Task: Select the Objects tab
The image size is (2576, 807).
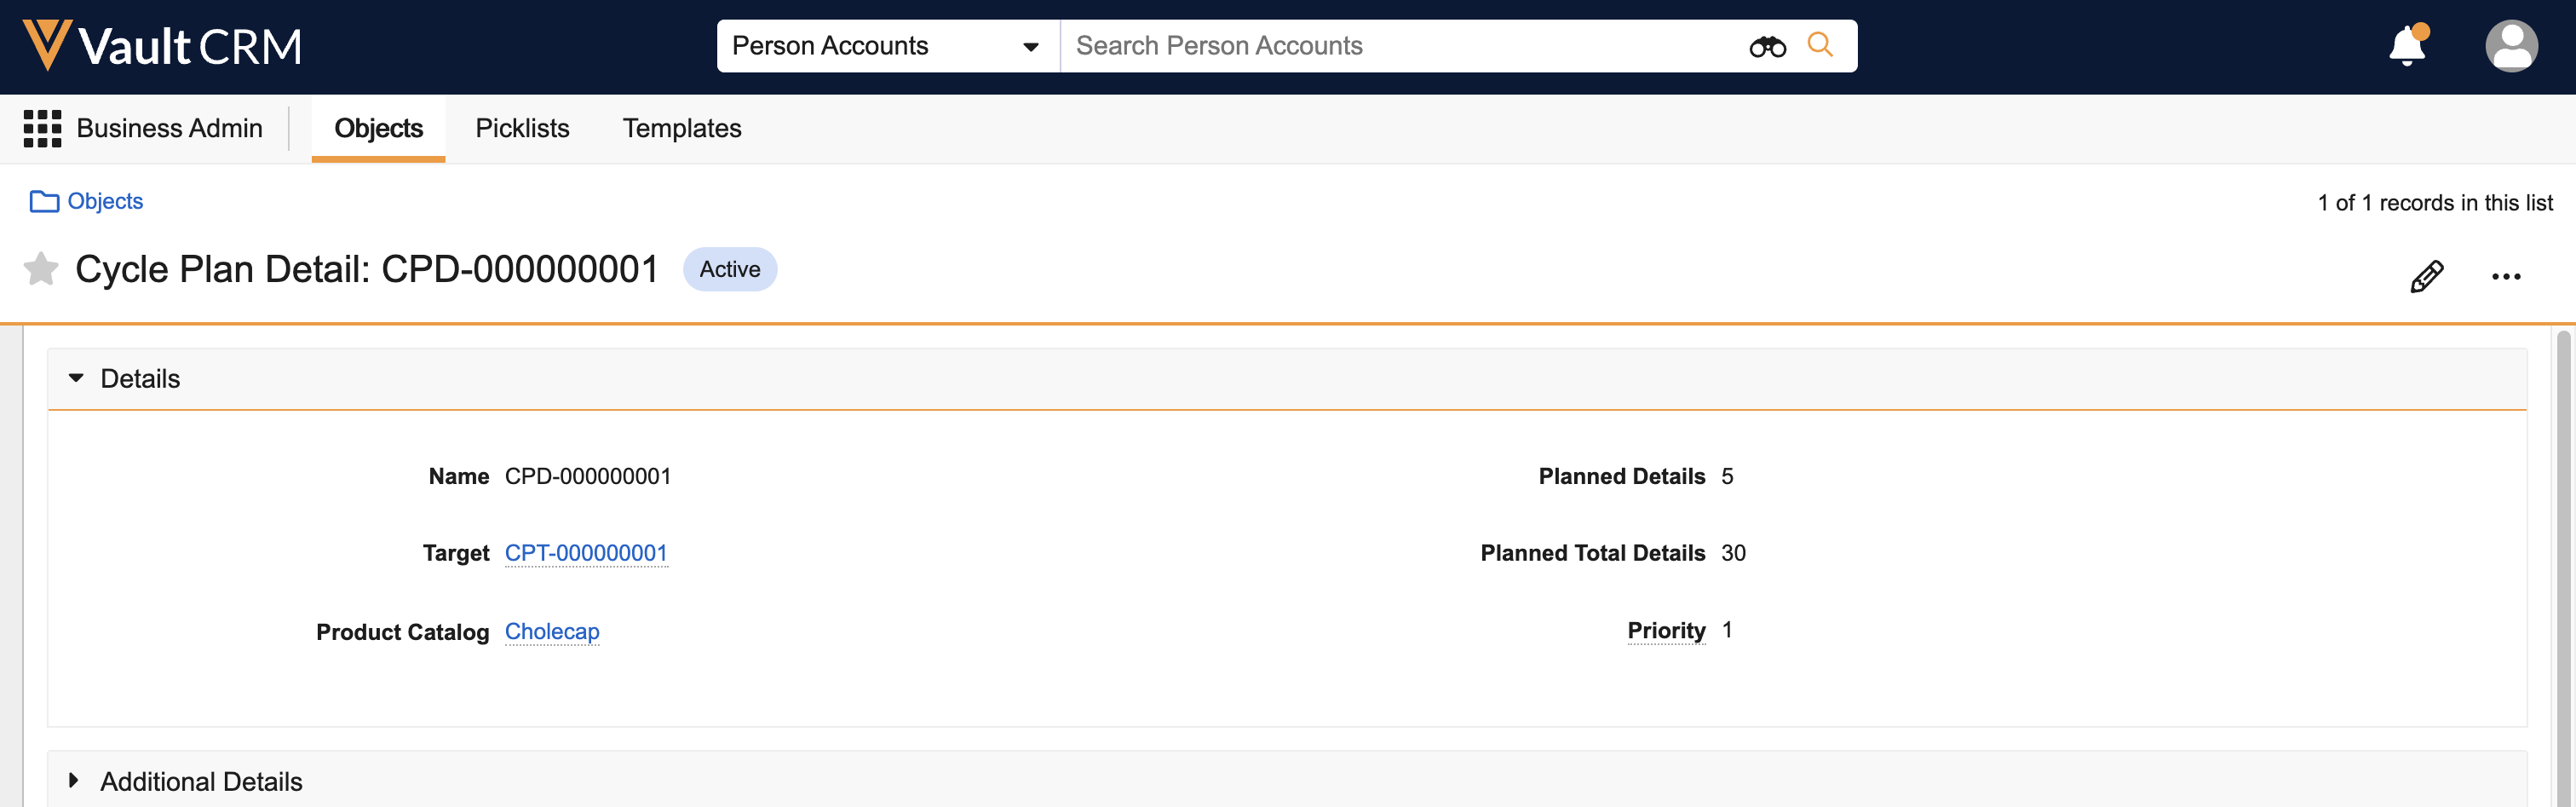Action: pos(378,129)
